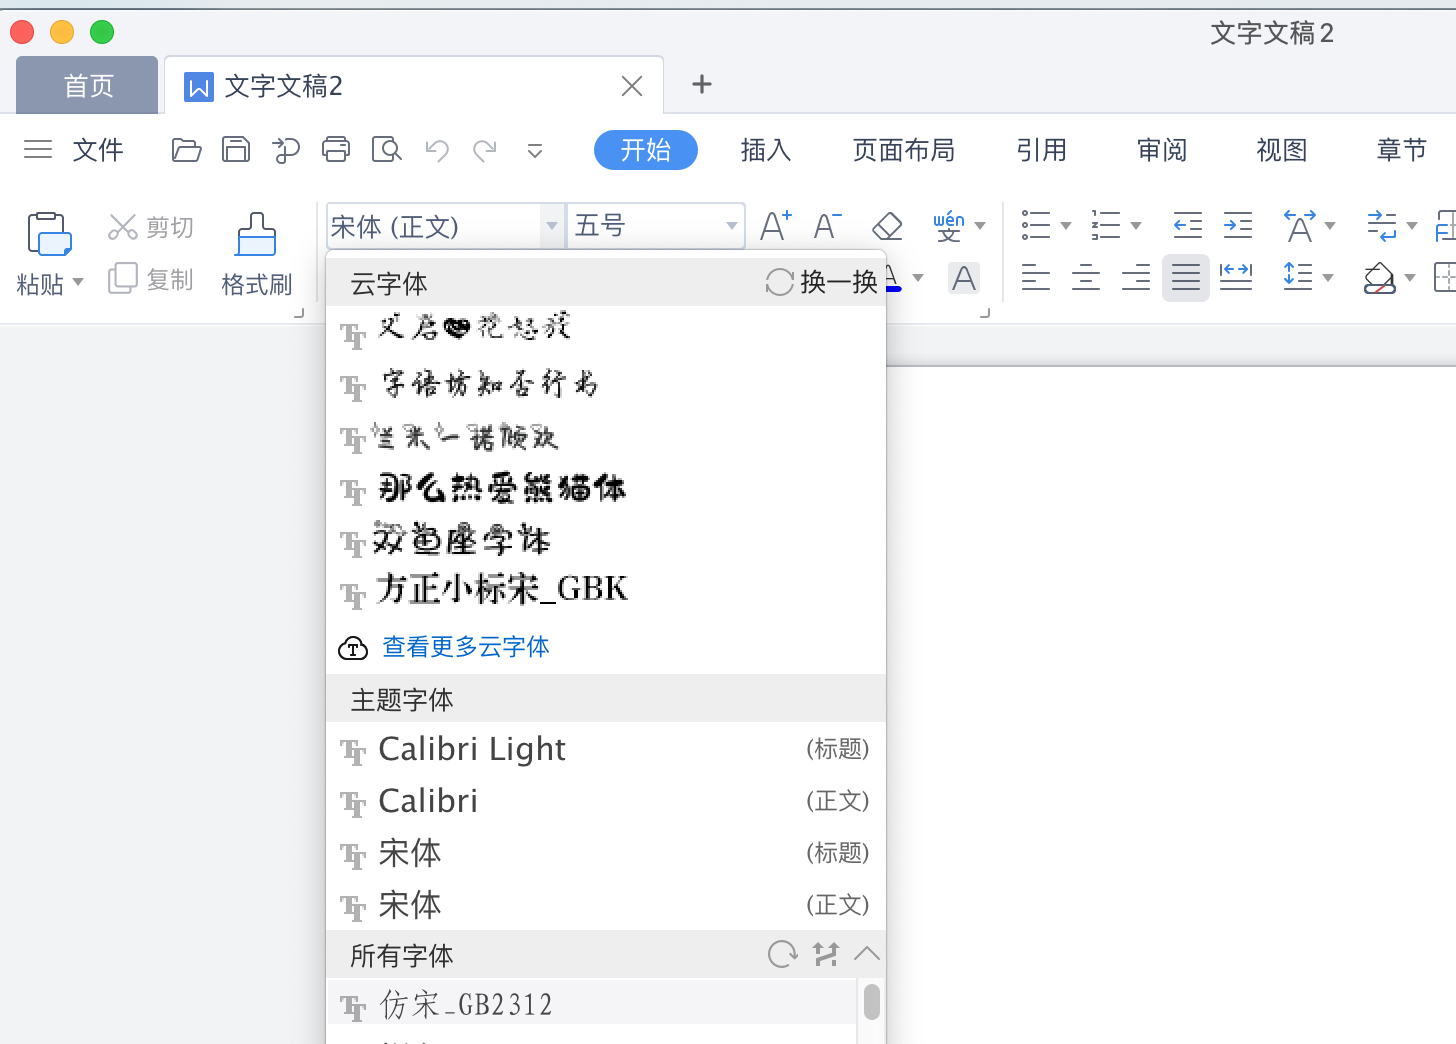Toggle distributed alignment in paragraph group
1456x1044 pixels.
[1237, 277]
